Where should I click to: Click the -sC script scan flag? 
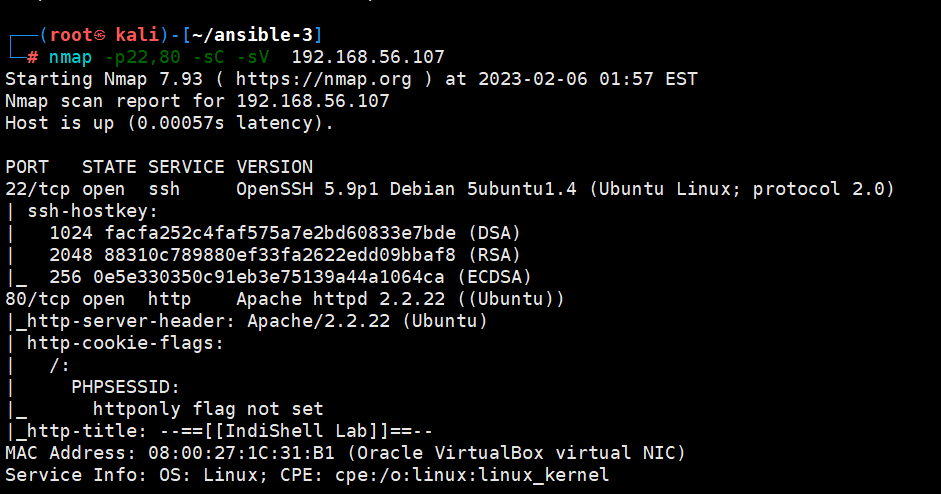pyautogui.click(x=203, y=57)
